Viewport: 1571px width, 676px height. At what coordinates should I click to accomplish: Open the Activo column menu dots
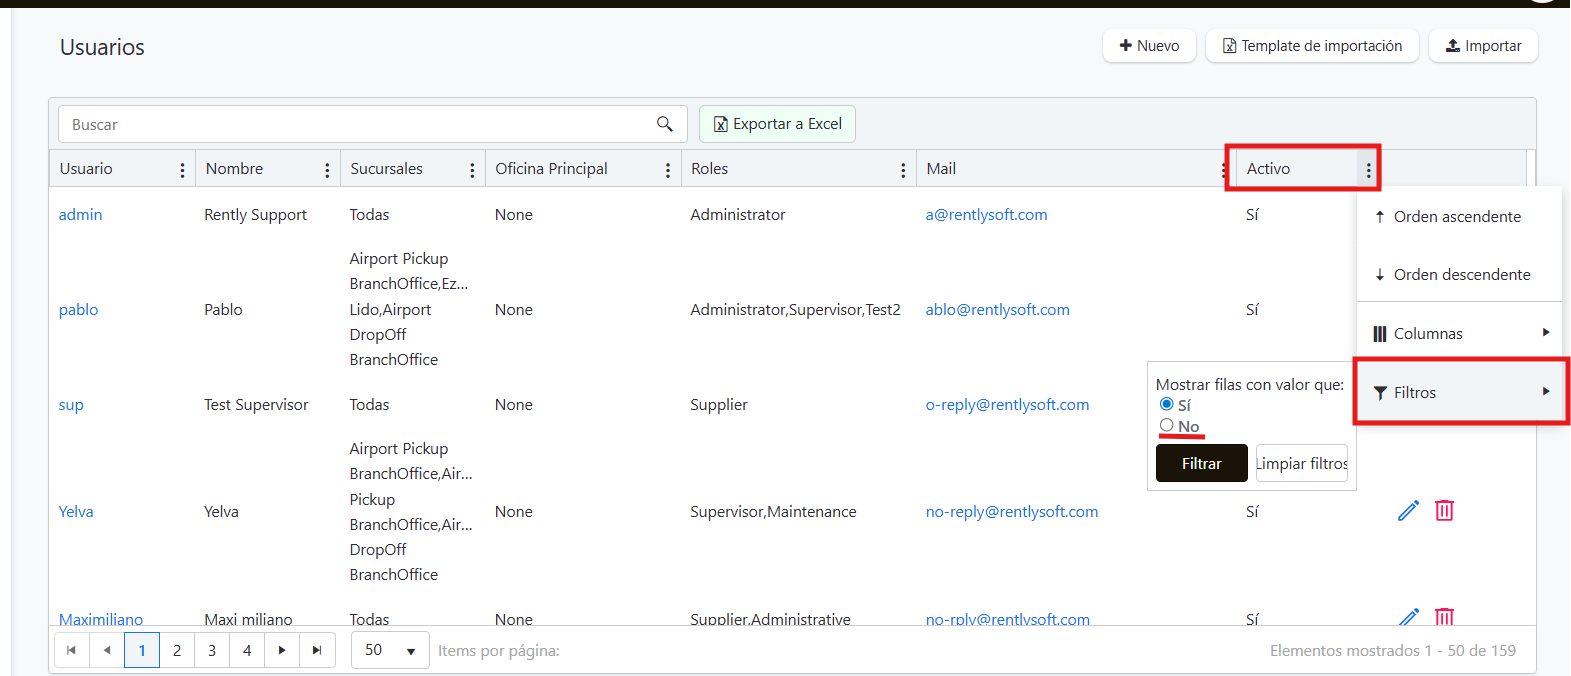[x=1368, y=170]
